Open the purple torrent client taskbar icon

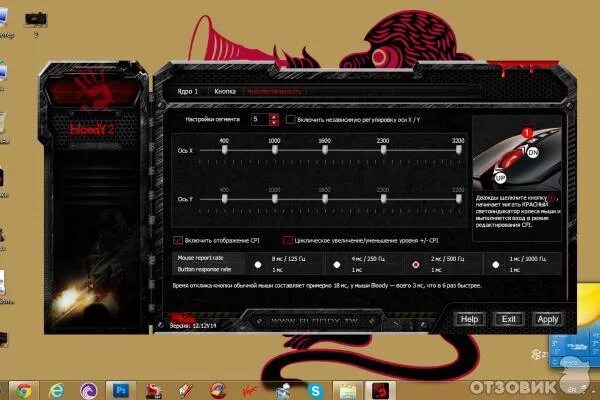[x=88, y=391]
